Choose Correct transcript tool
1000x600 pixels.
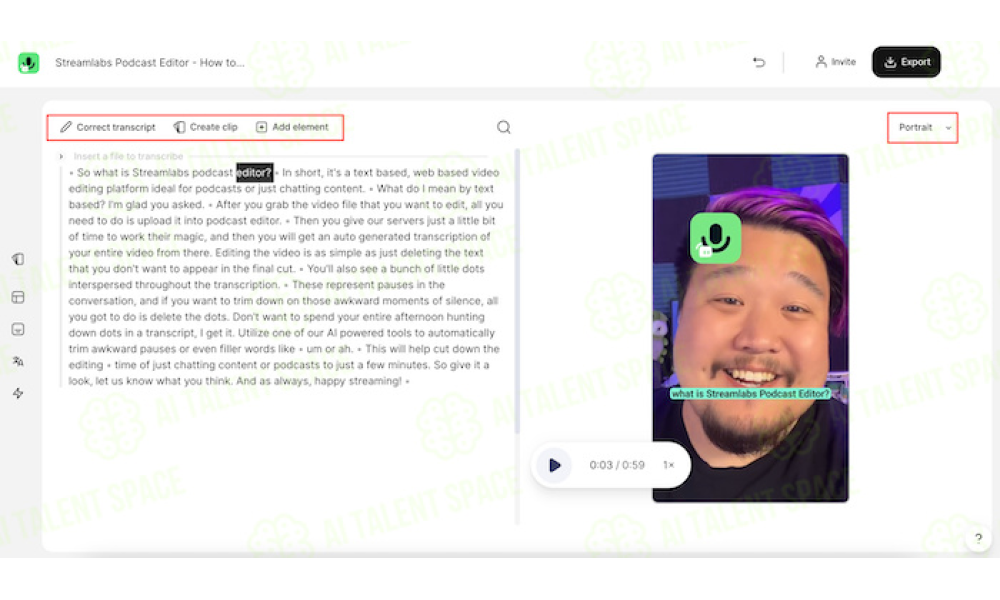pyautogui.click(x=108, y=128)
